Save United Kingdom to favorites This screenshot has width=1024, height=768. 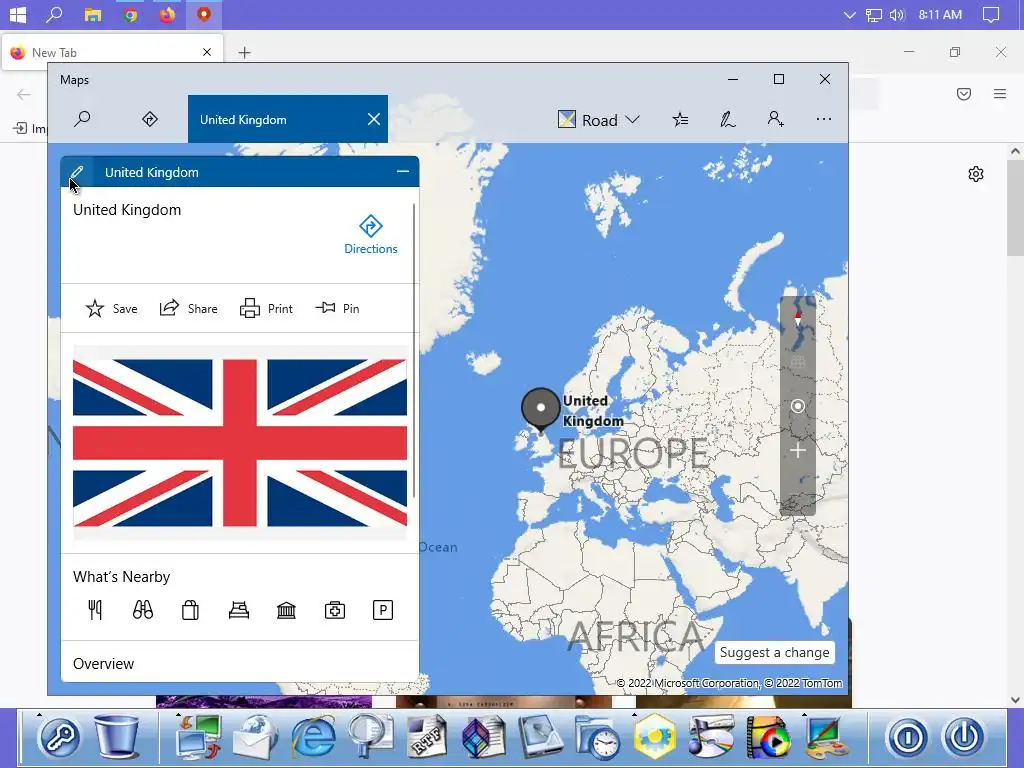111,308
